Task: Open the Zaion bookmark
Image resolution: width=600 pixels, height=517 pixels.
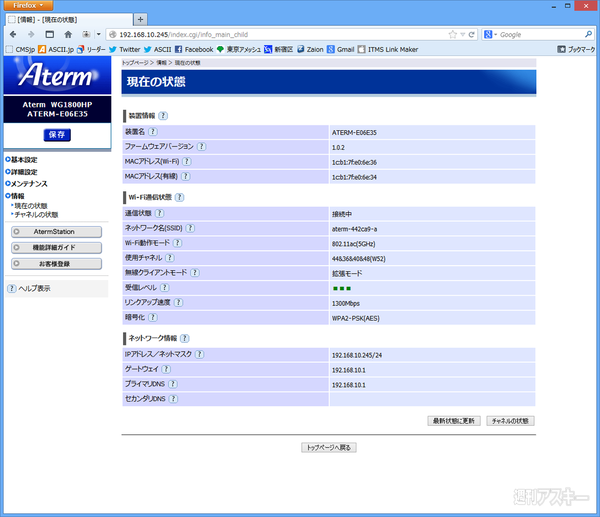Action: [310, 49]
